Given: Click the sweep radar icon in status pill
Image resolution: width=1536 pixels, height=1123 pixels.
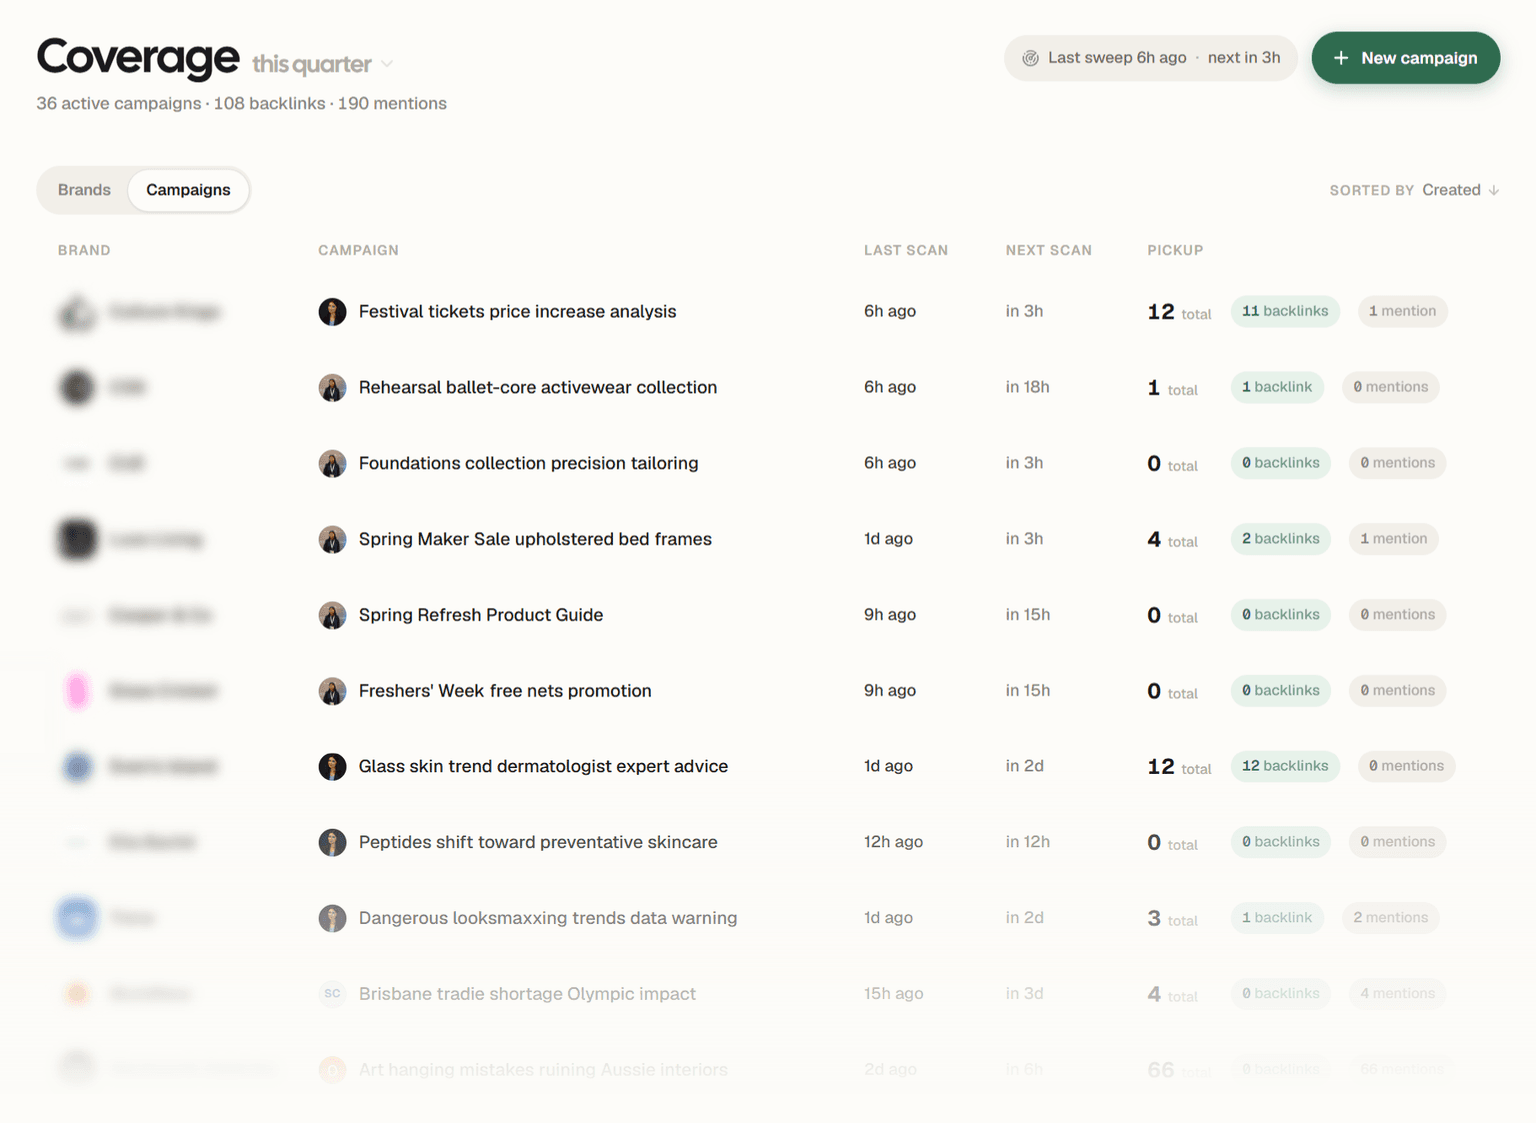Looking at the screenshot, I should (x=1030, y=58).
